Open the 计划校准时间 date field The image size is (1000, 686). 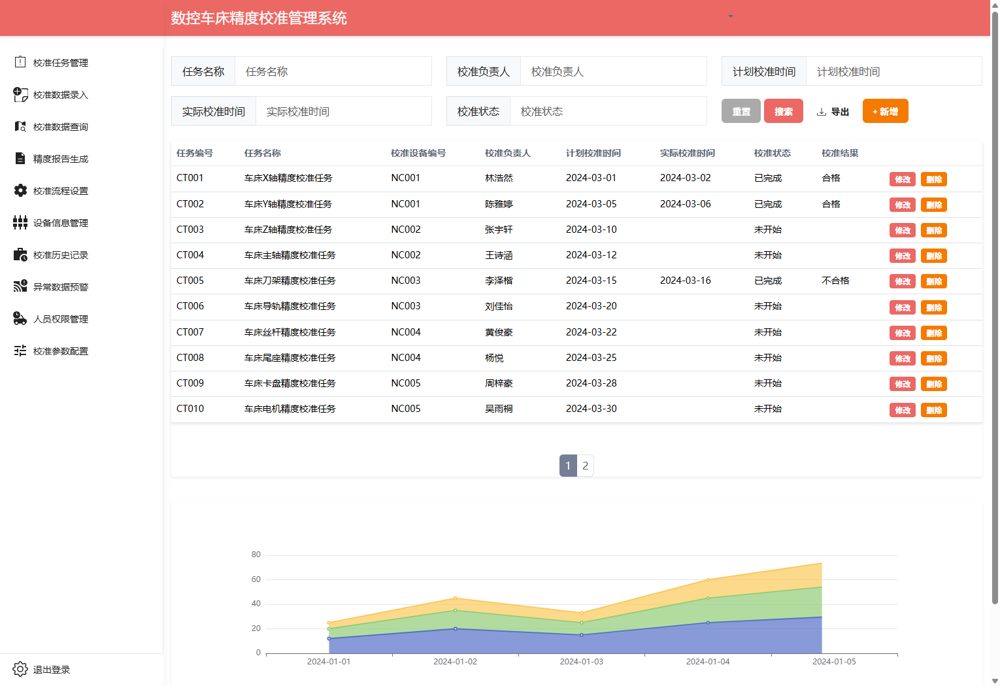(x=893, y=71)
